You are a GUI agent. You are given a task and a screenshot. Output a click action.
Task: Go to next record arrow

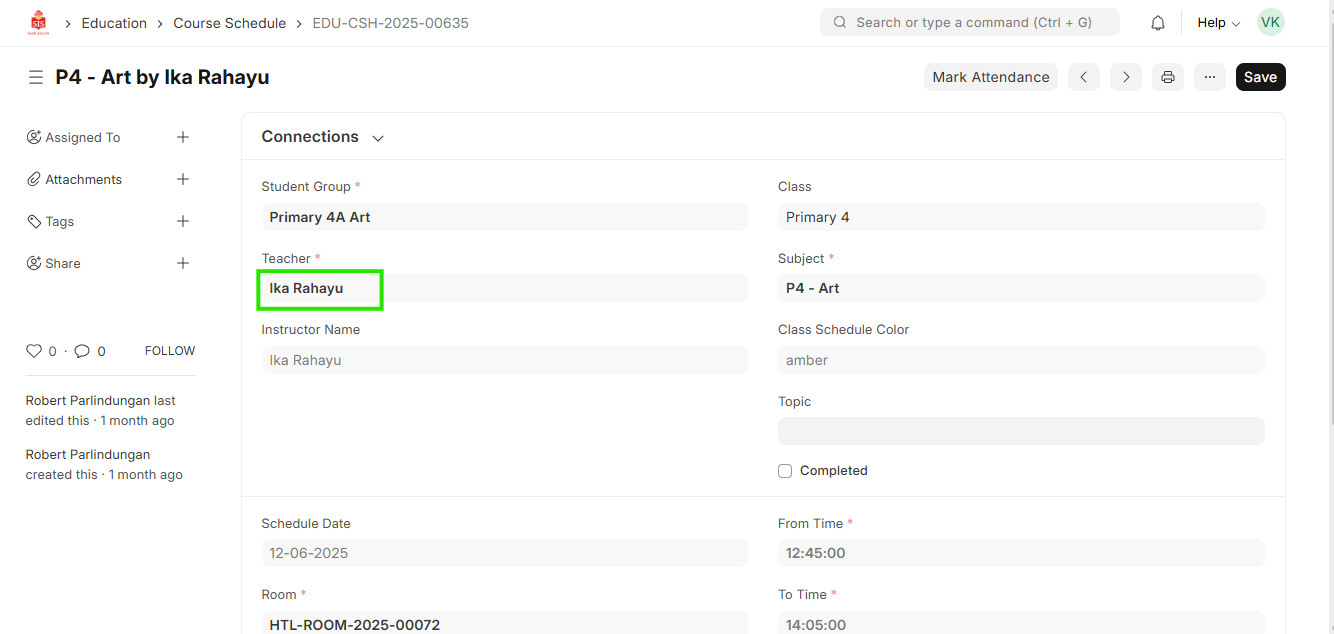pos(1125,77)
